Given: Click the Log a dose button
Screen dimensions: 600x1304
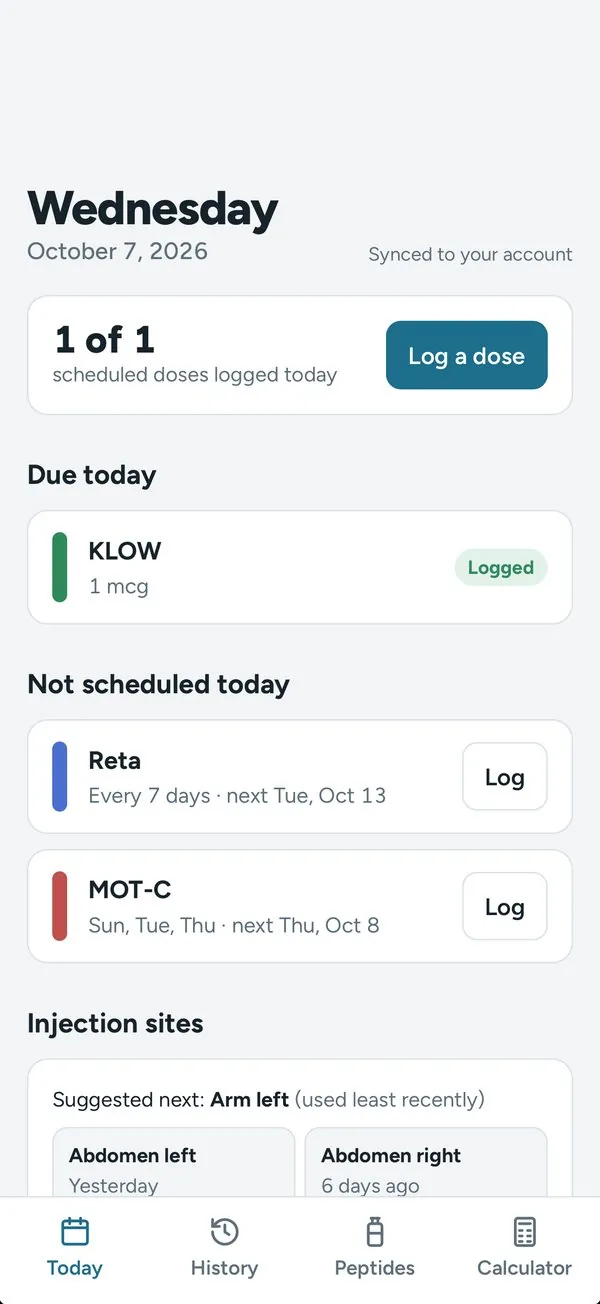Looking at the screenshot, I should (x=467, y=355).
